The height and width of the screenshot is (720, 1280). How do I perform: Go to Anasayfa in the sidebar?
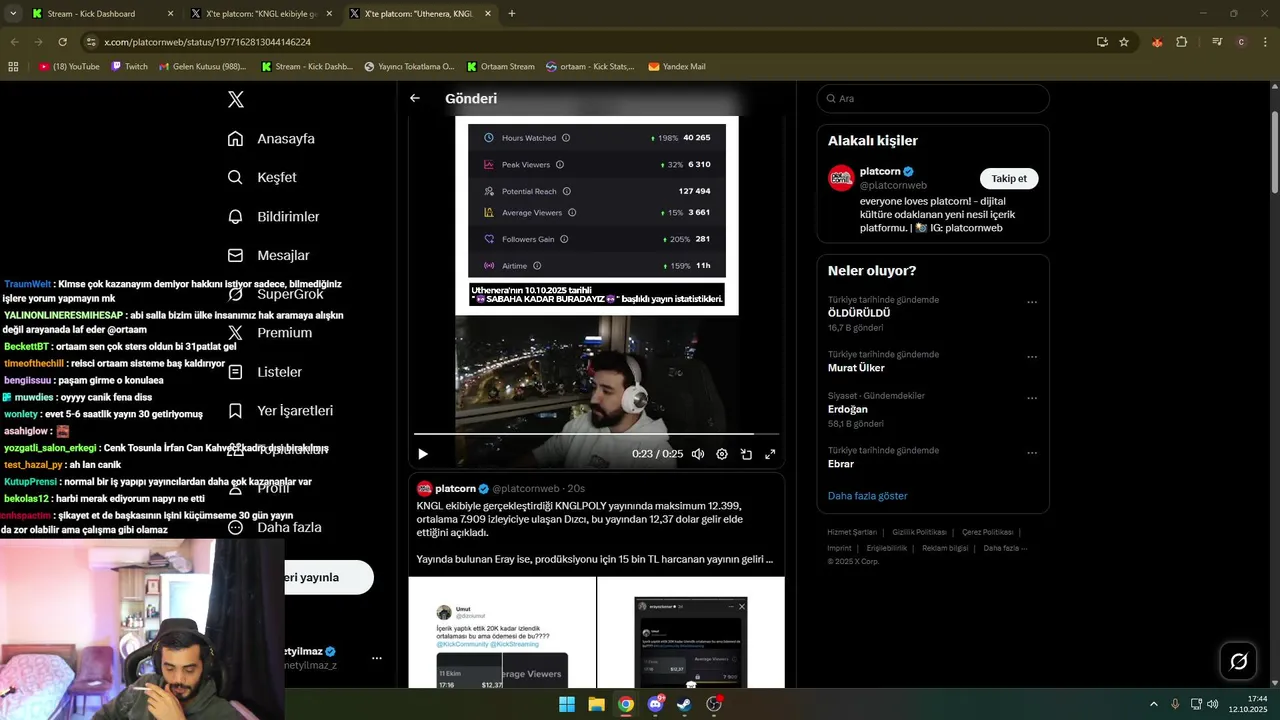[x=271, y=139]
